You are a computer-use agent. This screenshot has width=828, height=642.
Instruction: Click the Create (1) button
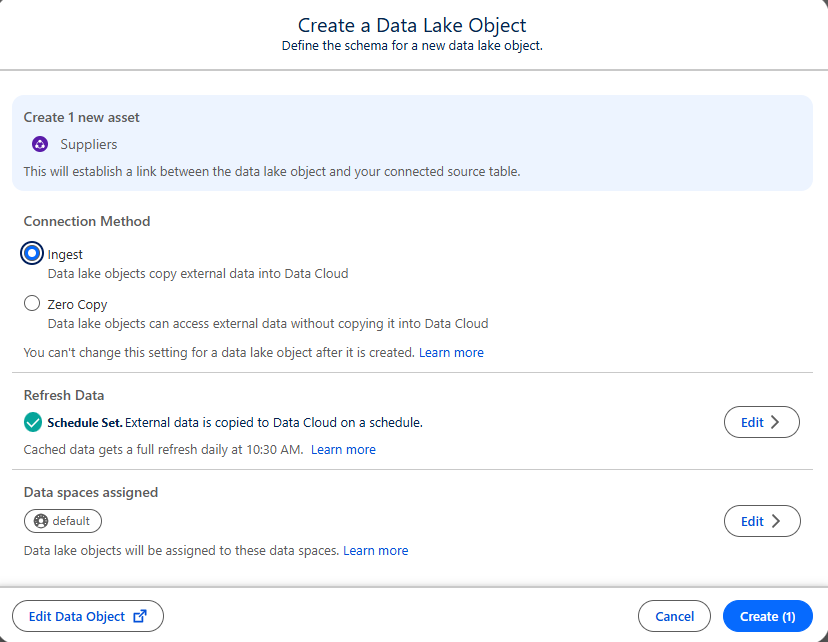click(767, 616)
